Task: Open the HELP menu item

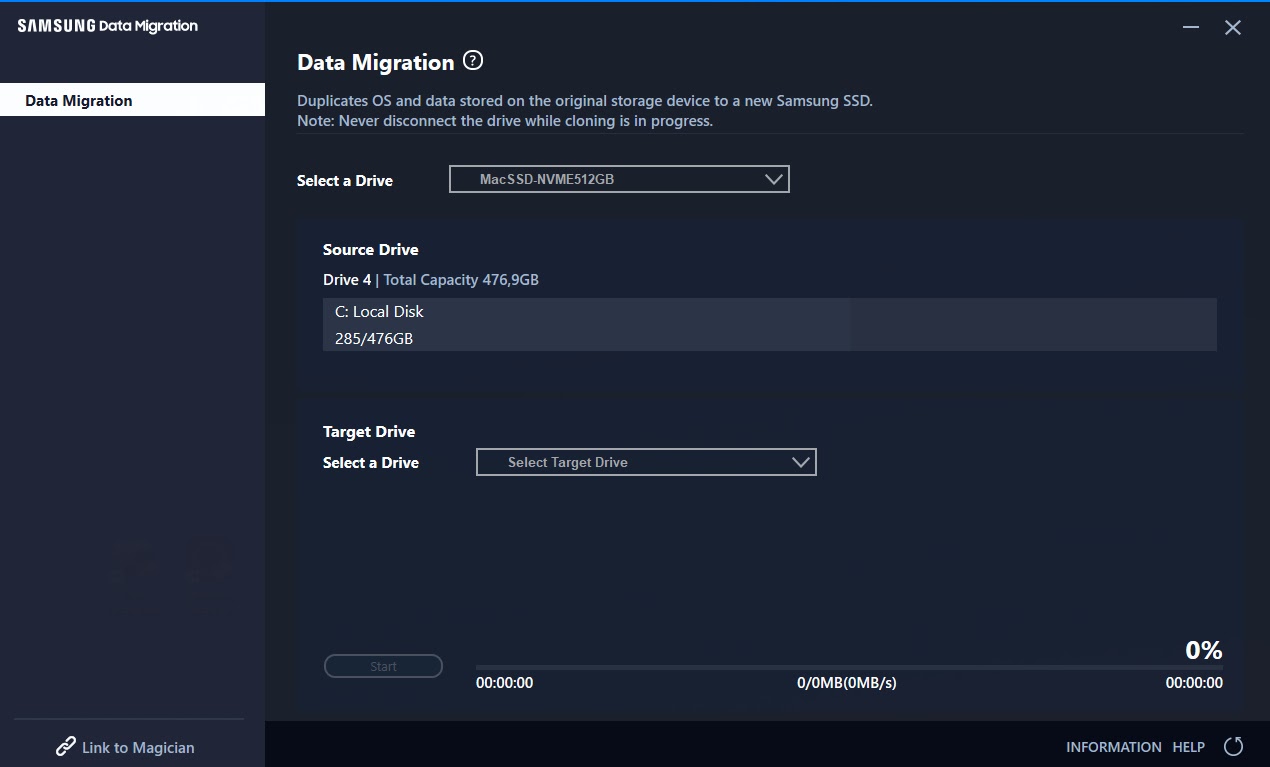Action: click(1188, 747)
